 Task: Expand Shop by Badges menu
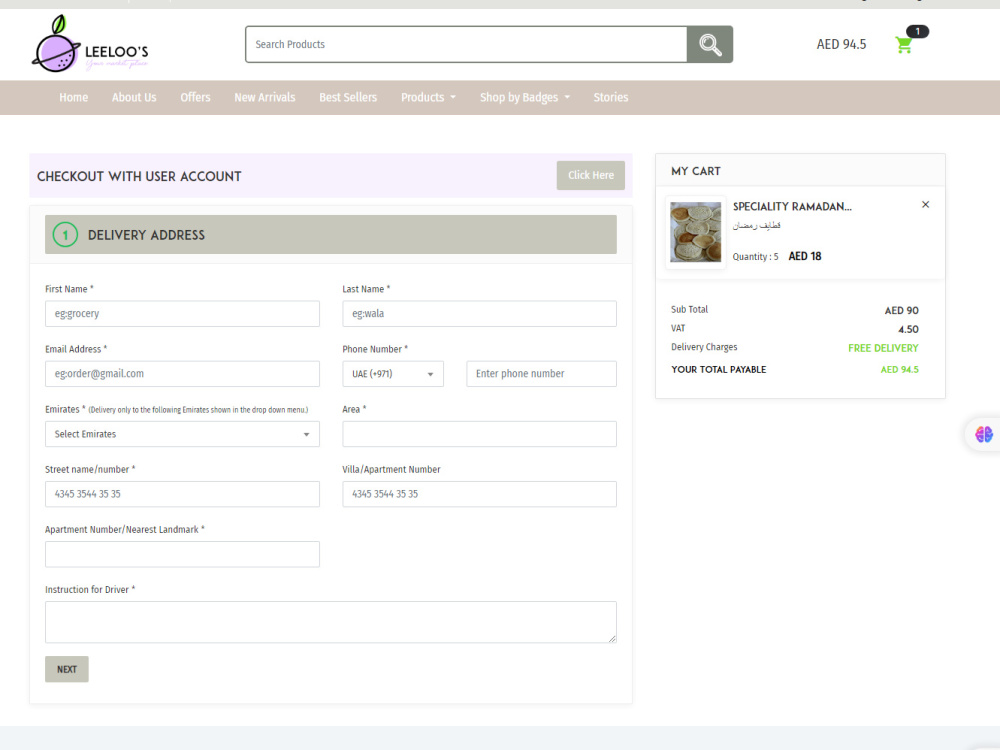point(525,98)
